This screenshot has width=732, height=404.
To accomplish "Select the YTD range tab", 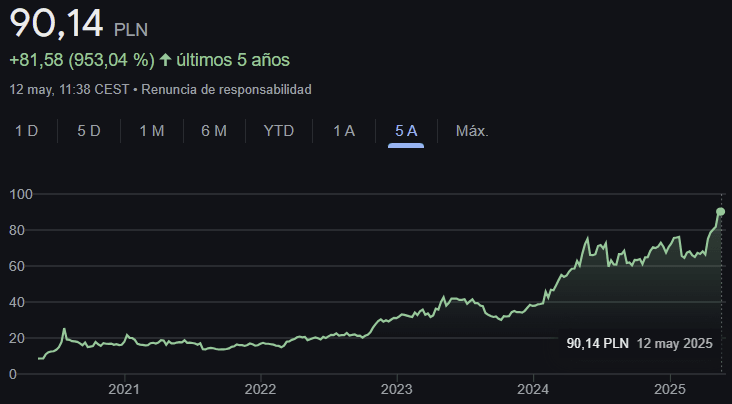I will tap(278, 131).
